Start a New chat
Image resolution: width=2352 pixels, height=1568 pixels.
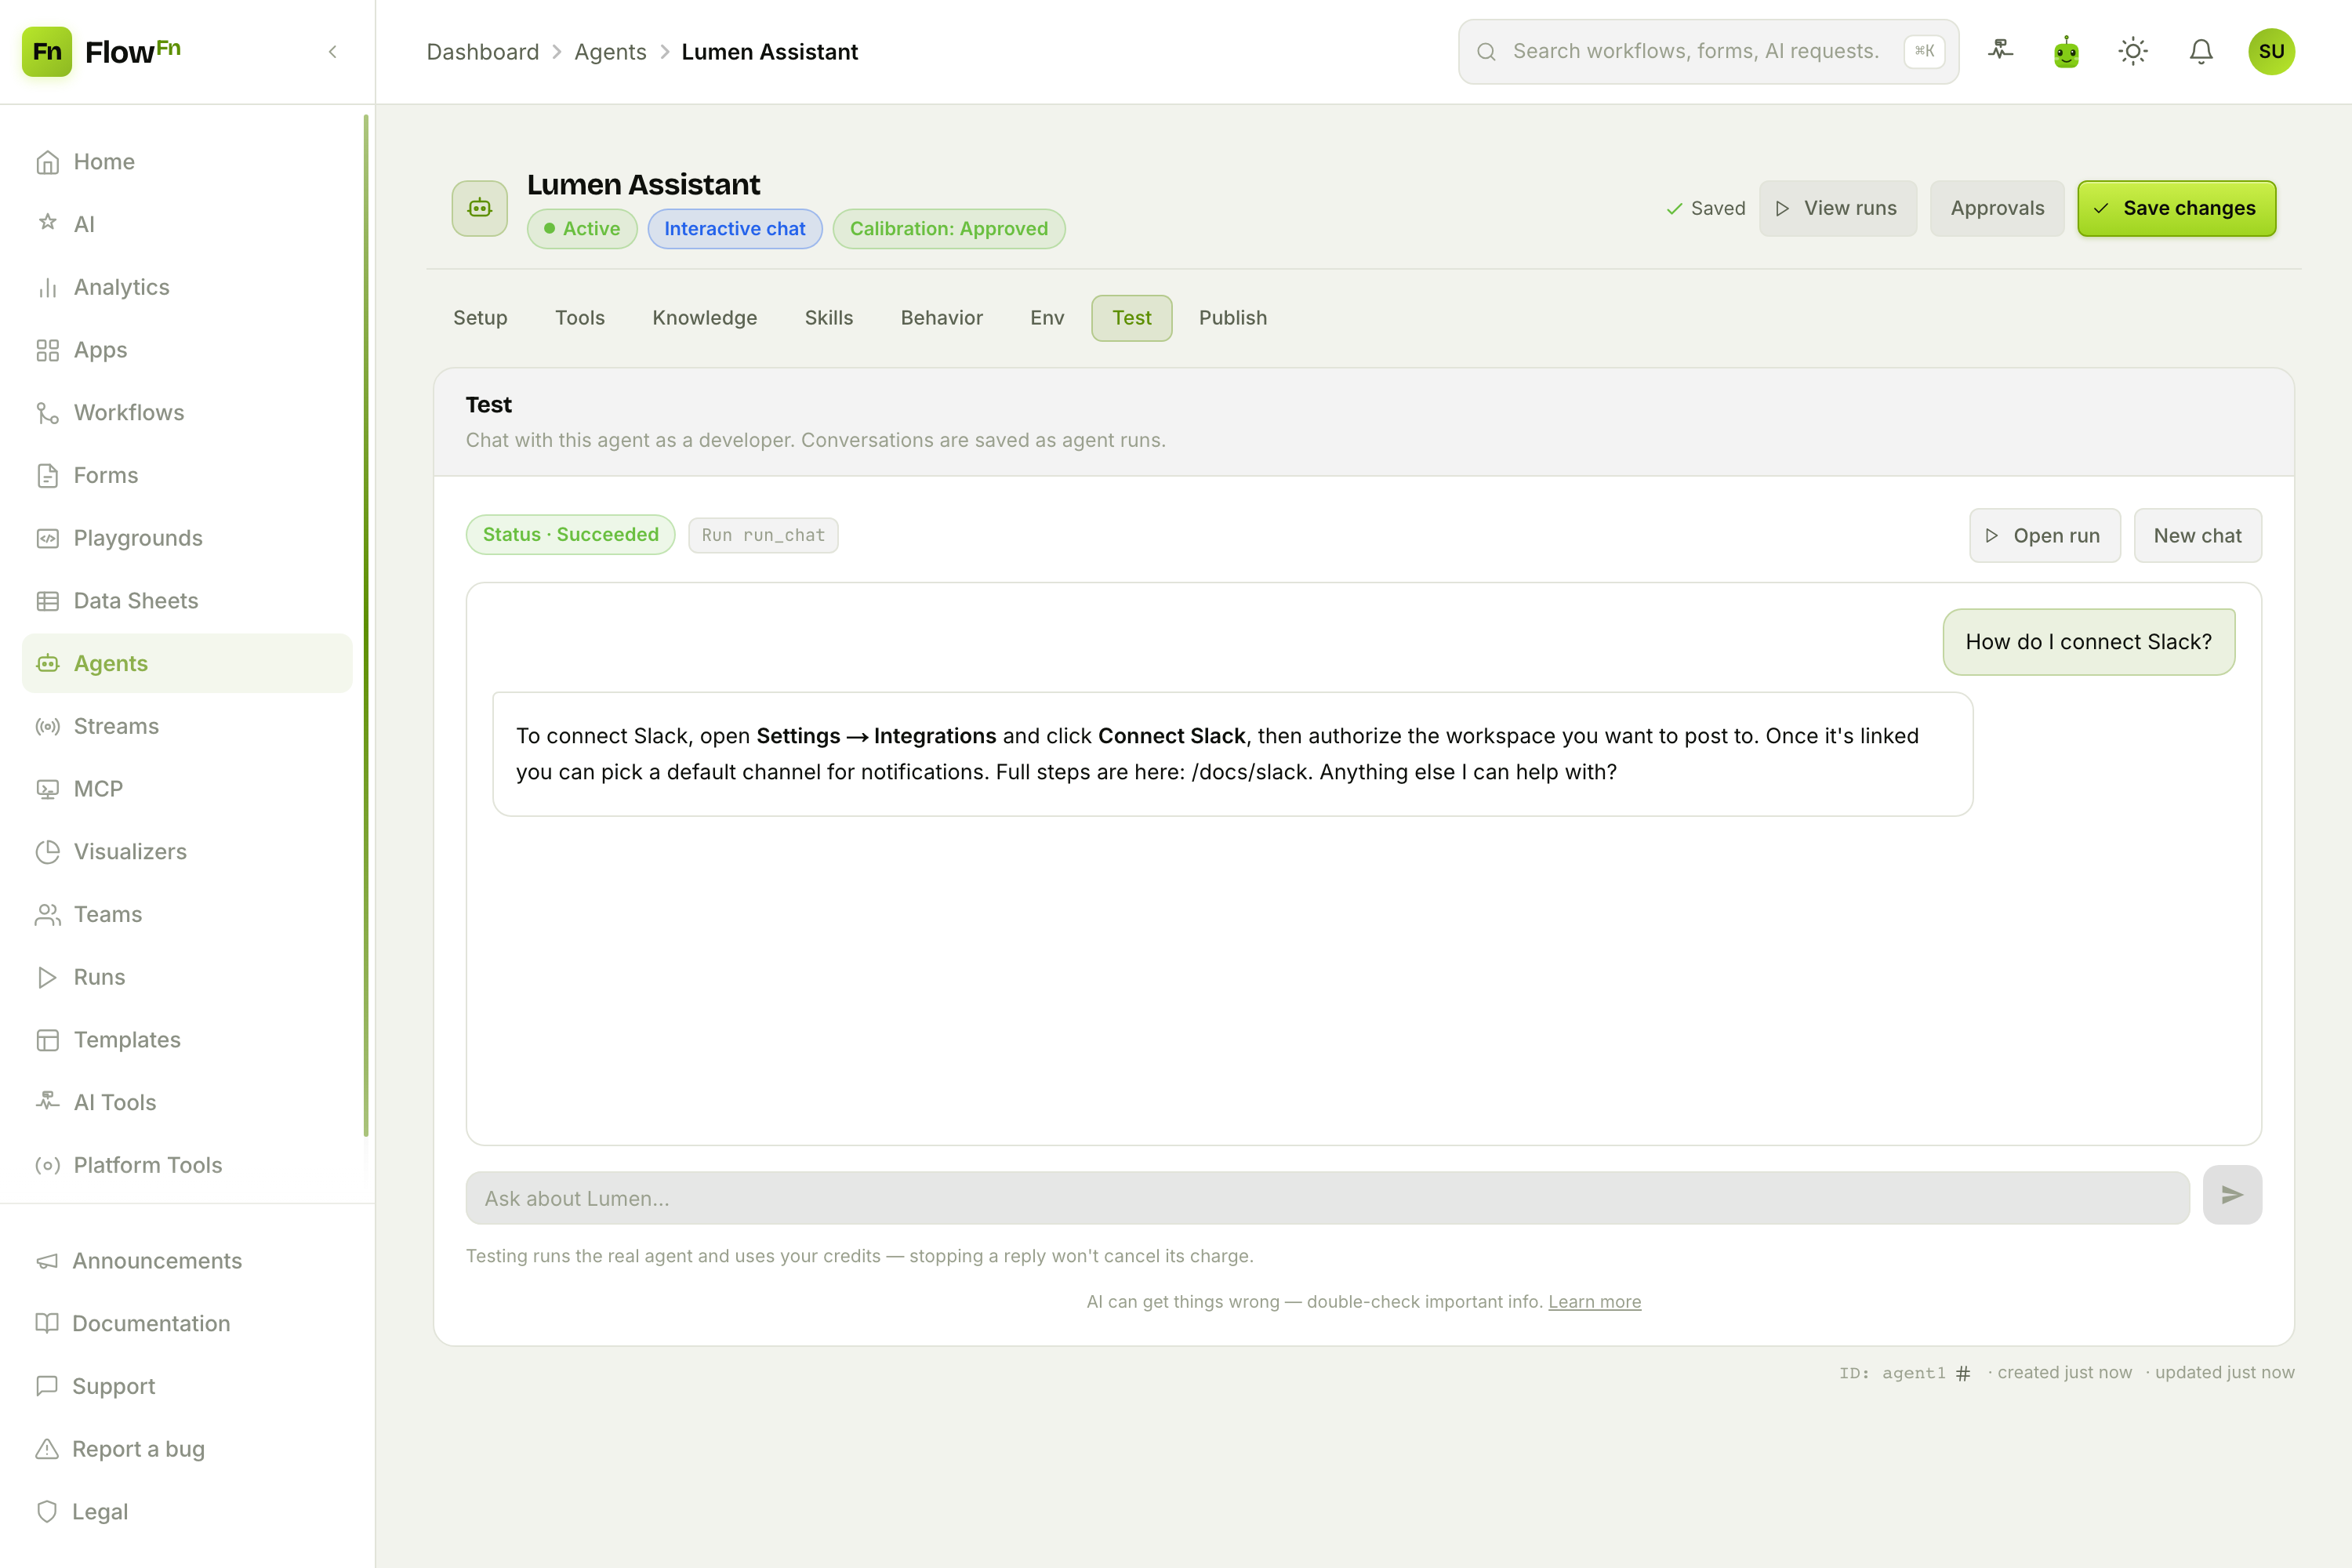[x=2197, y=536]
